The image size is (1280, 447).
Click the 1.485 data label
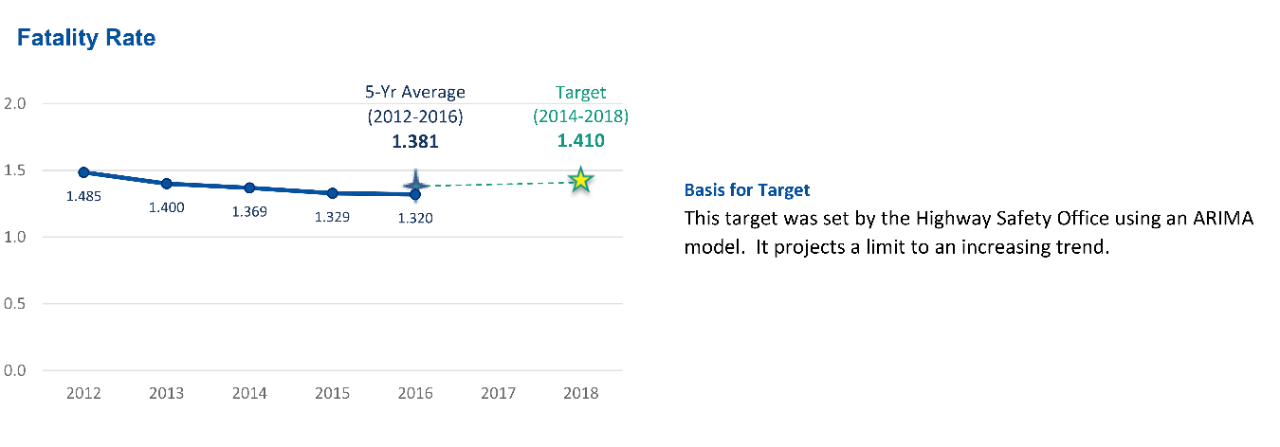[x=84, y=197]
